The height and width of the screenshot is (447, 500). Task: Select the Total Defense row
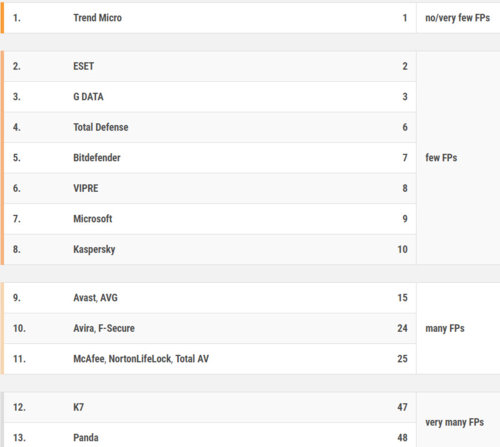tap(210, 127)
